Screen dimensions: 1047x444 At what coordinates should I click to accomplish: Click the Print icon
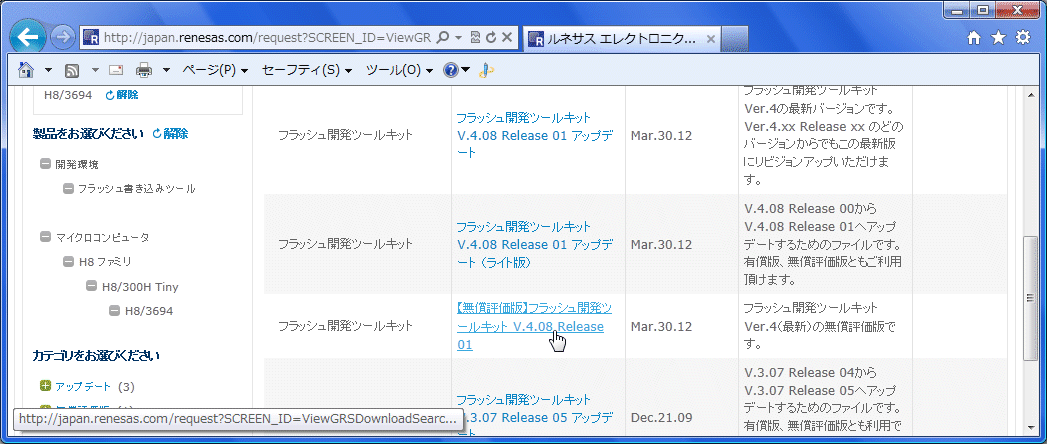(144, 70)
